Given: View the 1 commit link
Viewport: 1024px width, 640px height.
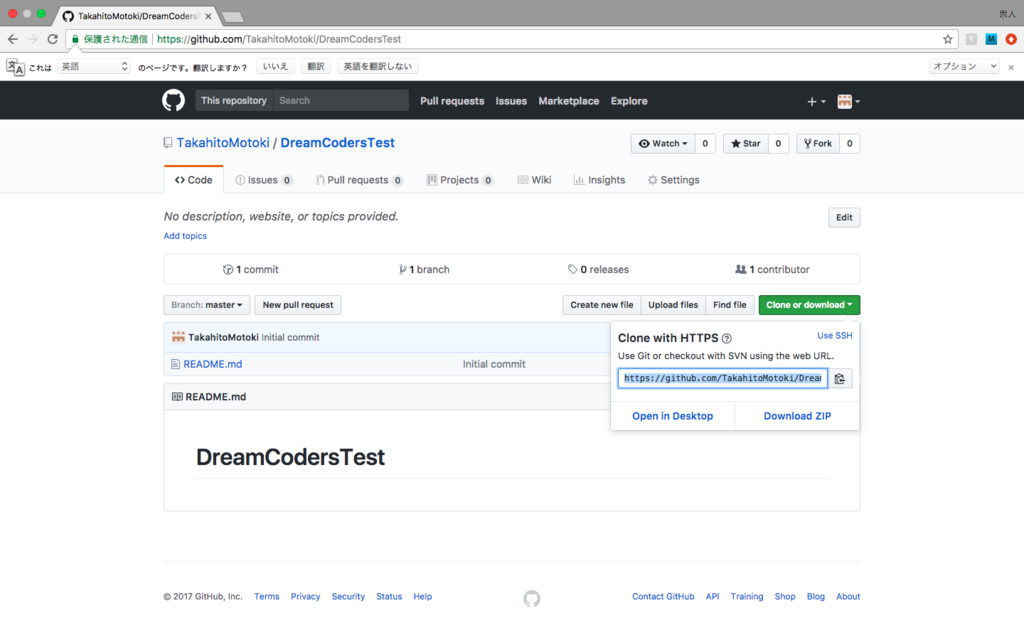Looking at the screenshot, I should coord(251,270).
